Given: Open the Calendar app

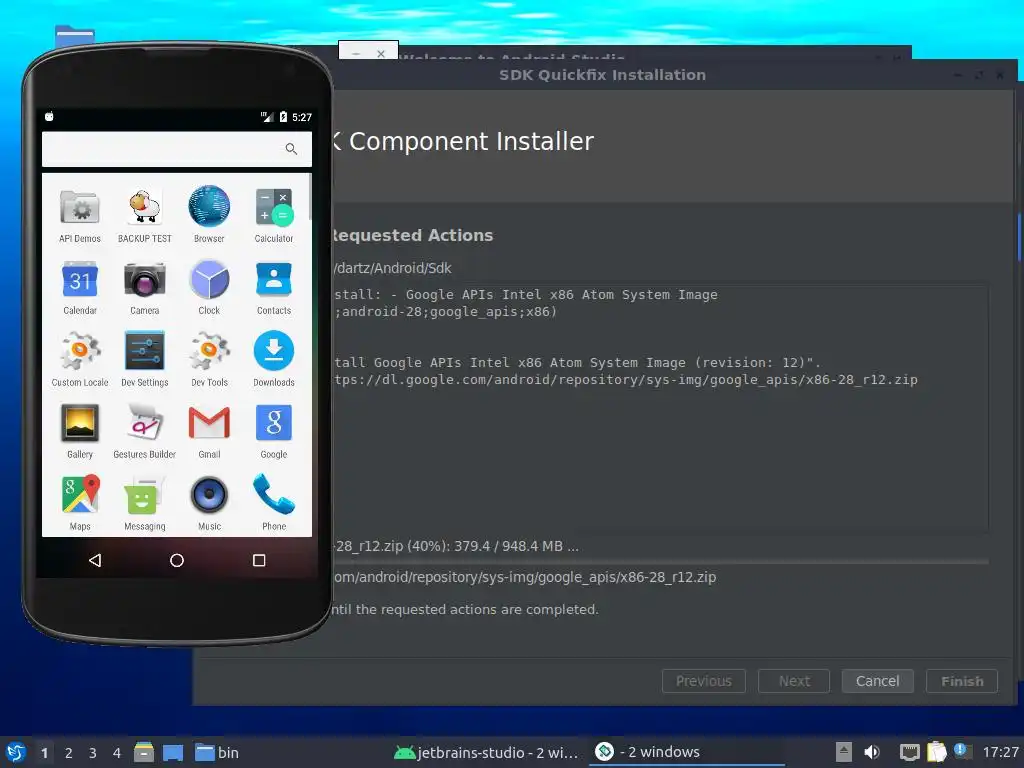Looking at the screenshot, I should coord(80,287).
